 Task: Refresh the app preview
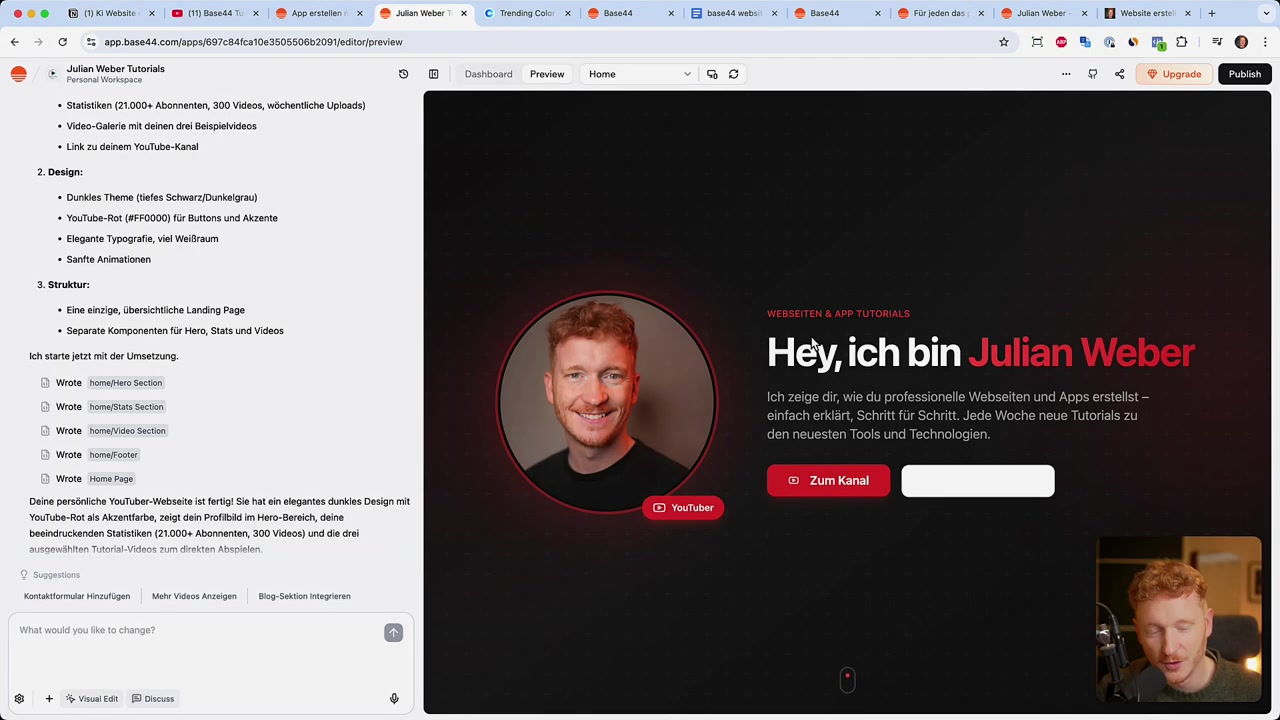[733, 74]
